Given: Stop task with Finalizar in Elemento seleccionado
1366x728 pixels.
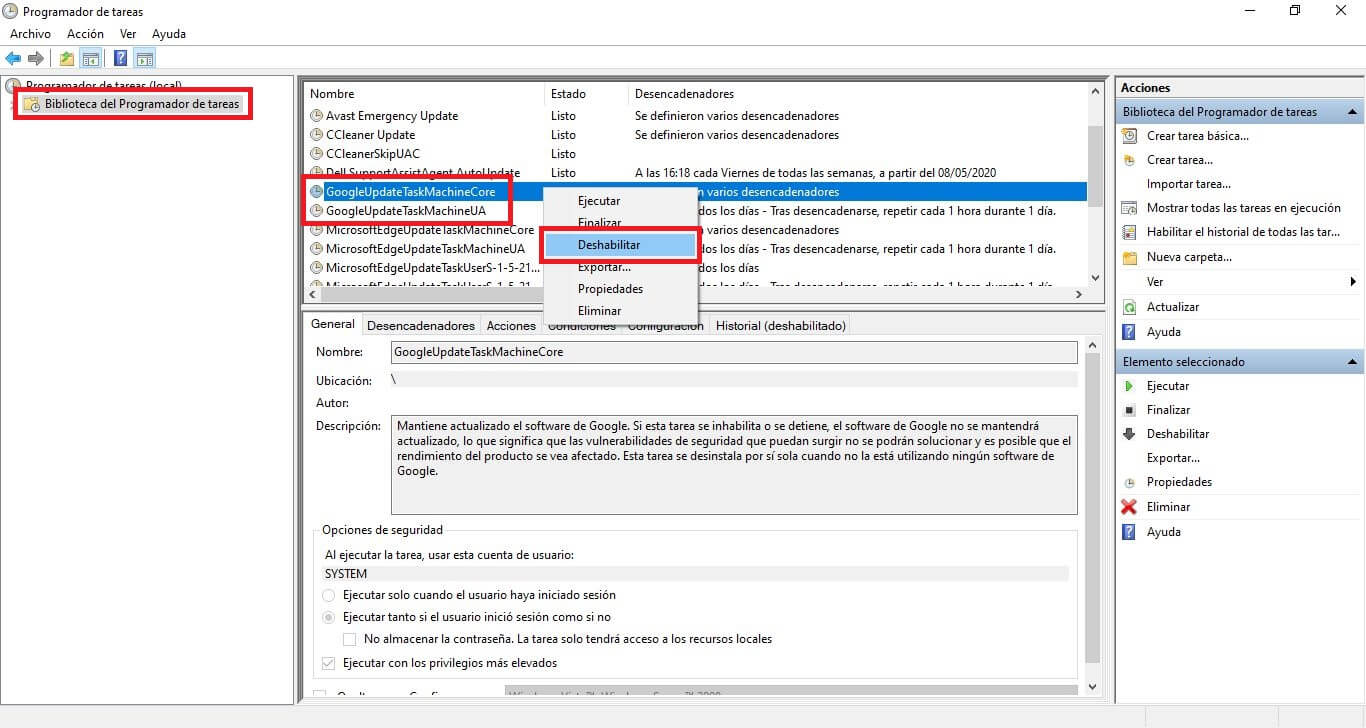Looking at the screenshot, I should coord(1169,410).
